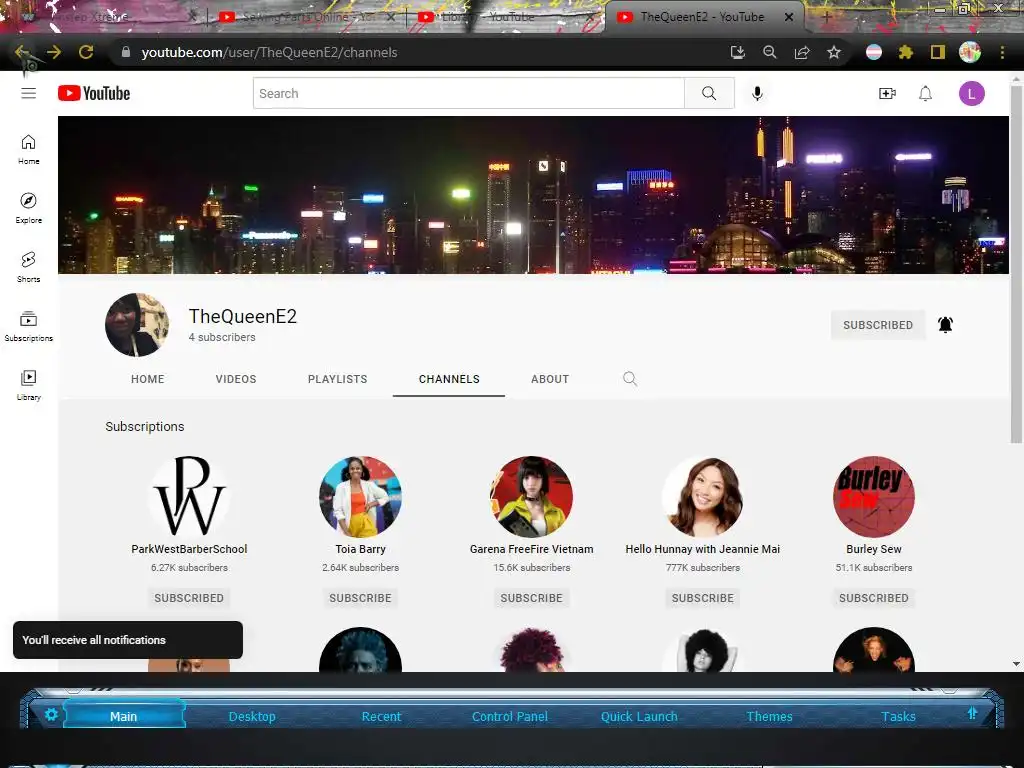Select the CHANNELS tab
Screen dimensions: 1024x768
(x=449, y=379)
